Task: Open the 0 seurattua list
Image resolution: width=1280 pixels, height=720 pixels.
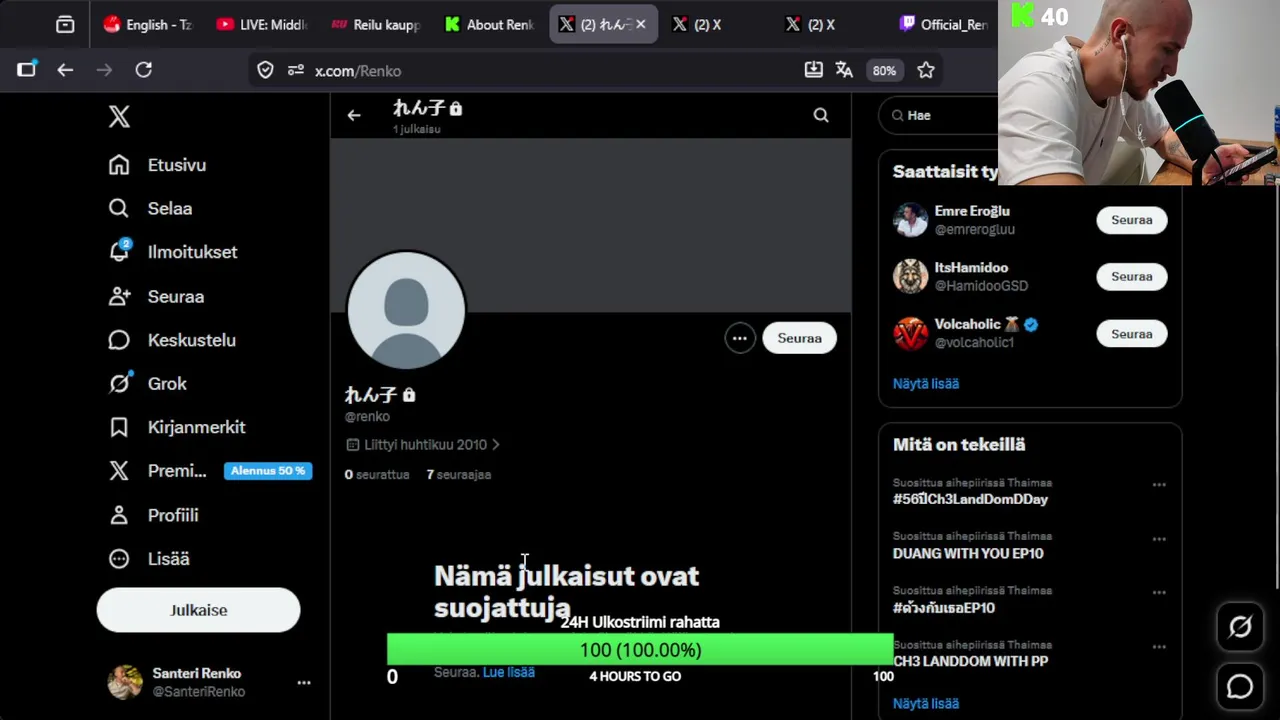Action: 377,474
